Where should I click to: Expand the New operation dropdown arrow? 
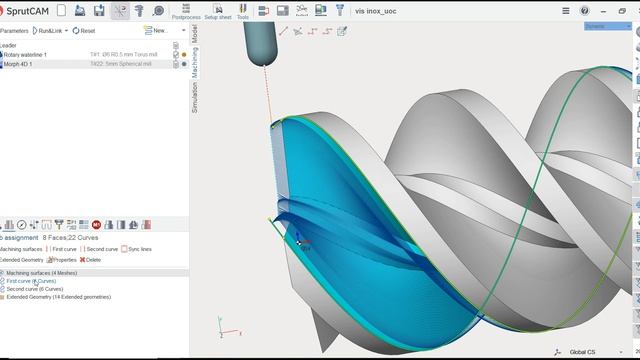click(184, 30)
